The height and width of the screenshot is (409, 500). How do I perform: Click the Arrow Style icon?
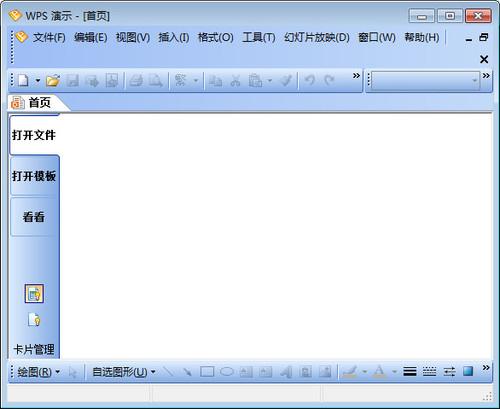449,372
